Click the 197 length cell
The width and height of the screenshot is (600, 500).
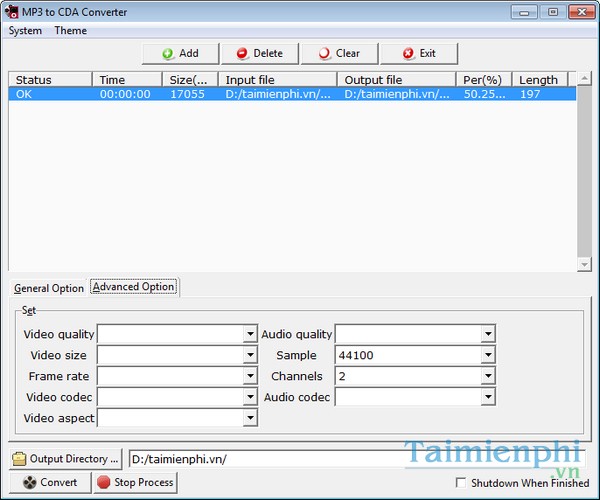click(530, 94)
